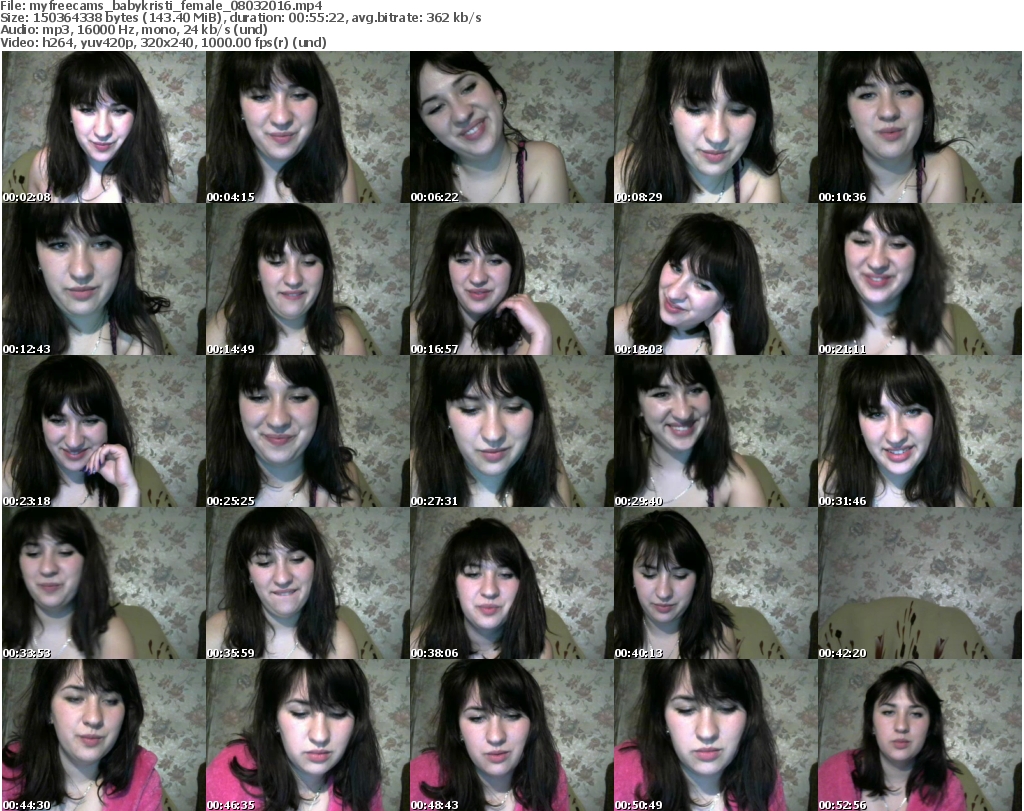Click the frame stamped 00:38:06
Screen dimensions: 1024x811
511,584
